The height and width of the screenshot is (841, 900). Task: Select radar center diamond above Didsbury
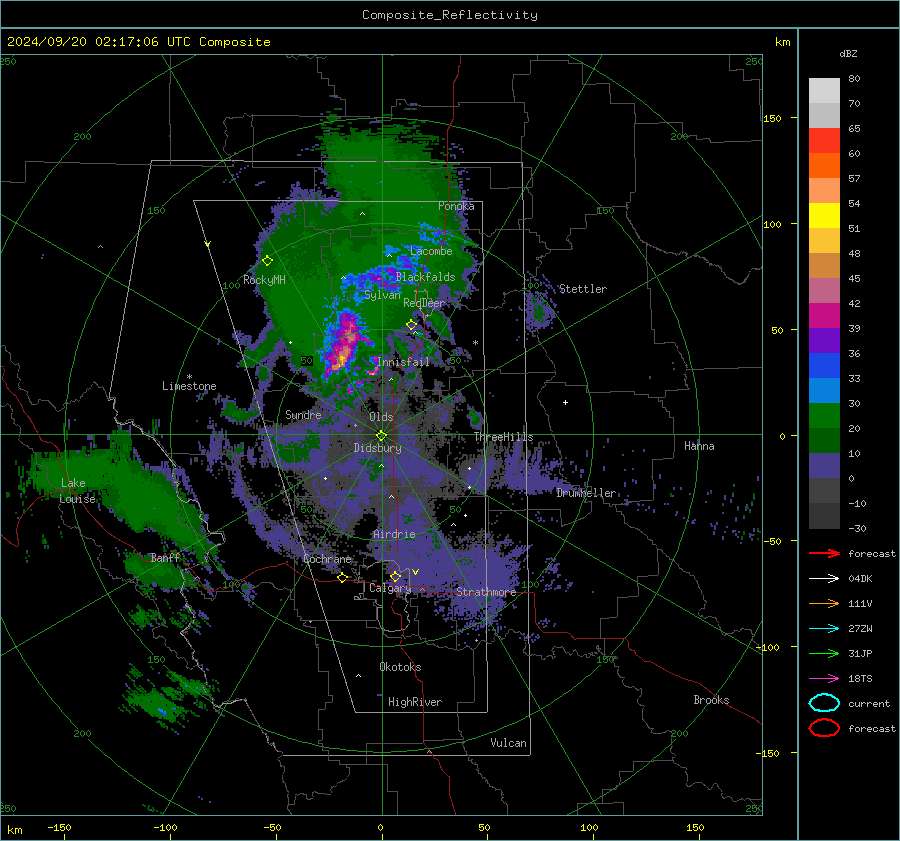click(x=381, y=436)
